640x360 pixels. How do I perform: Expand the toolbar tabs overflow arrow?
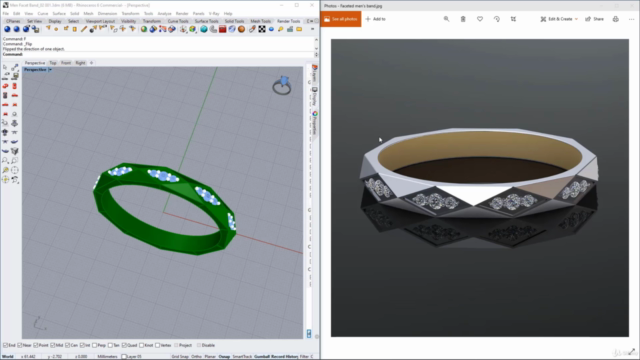pos(311,21)
